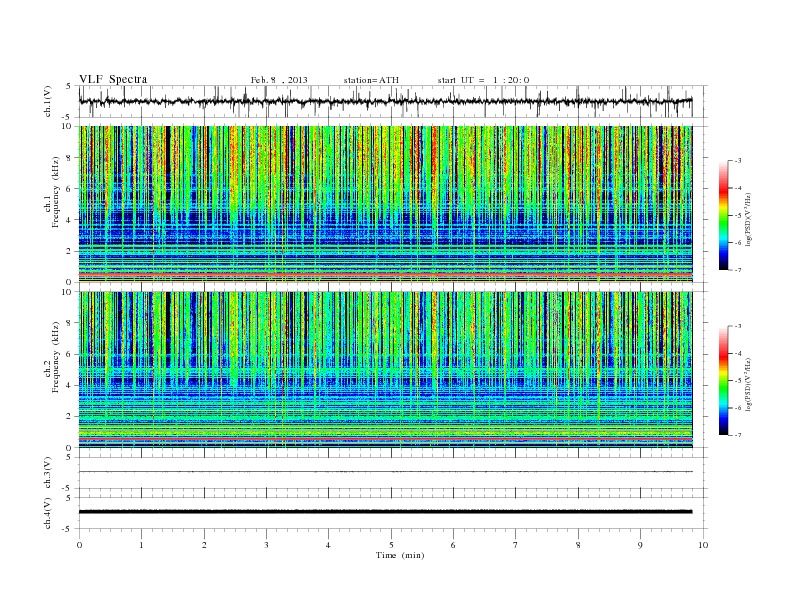Click the "station=ATH" header label

[x=371, y=80]
